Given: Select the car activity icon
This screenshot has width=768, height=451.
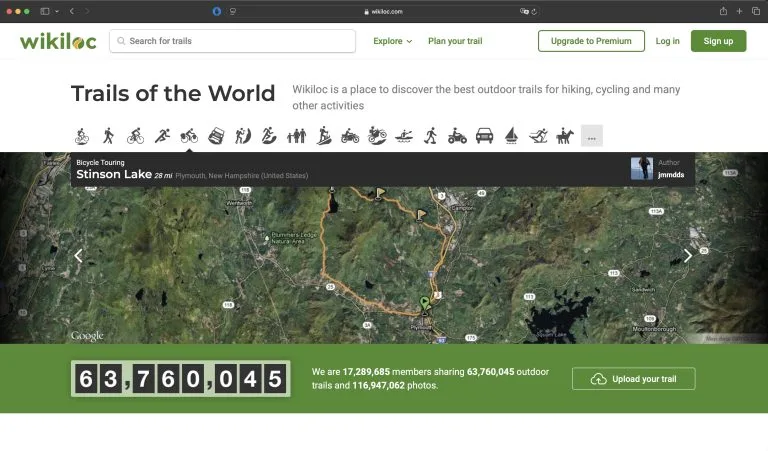Looking at the screenshot, I should (484, 136).
